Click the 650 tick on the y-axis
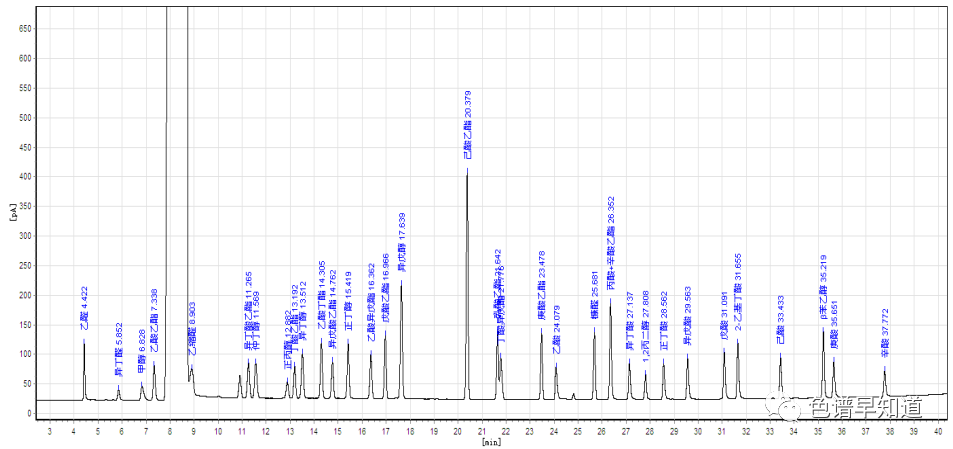Viewport: 953px width, 449px height. (x=23, y=29)
